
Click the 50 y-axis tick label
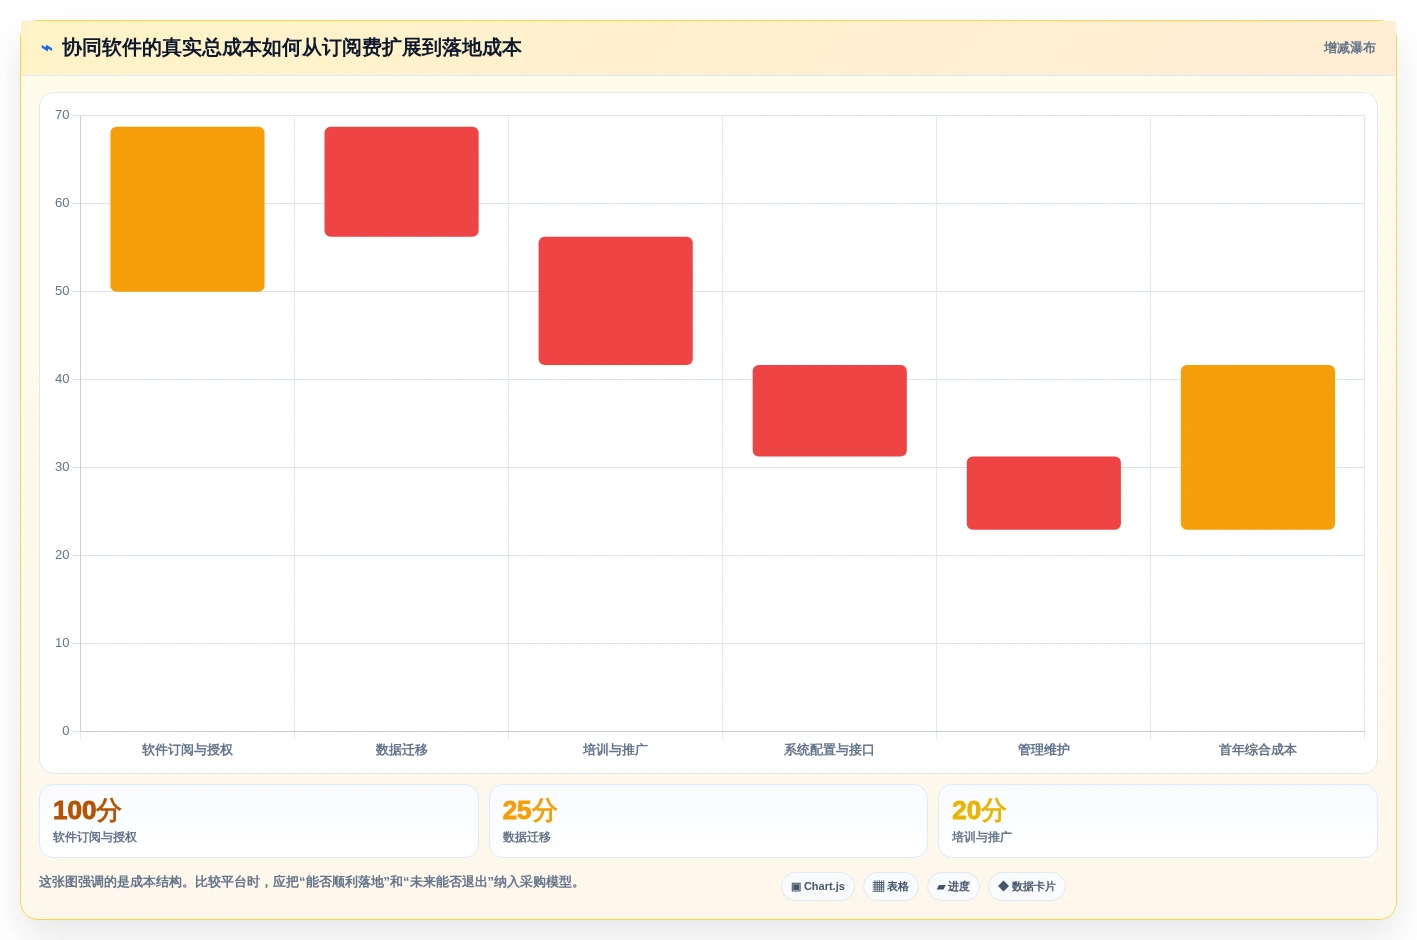(62, 291)
